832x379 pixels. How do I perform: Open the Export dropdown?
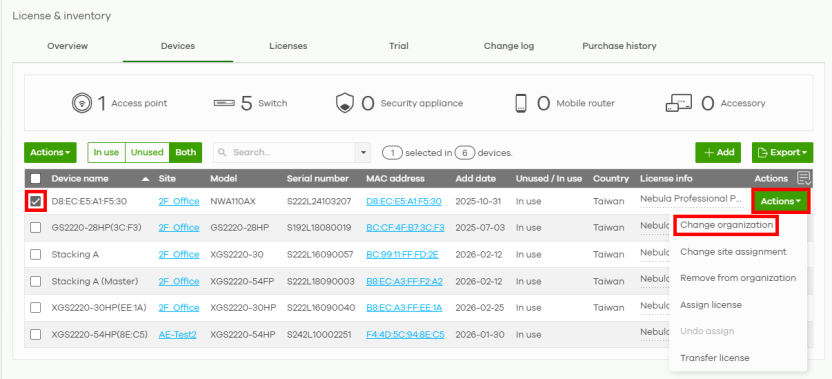click(783, 152)
